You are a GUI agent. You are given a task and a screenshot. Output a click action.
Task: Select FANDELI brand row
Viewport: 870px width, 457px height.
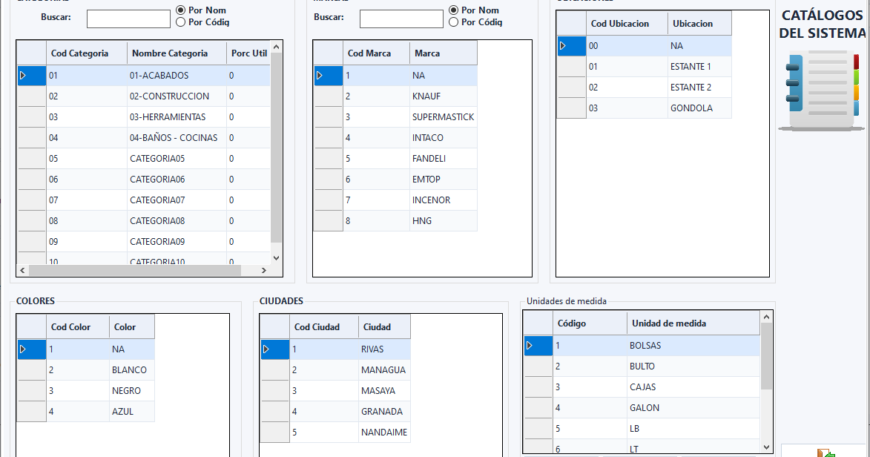[396, 159]
